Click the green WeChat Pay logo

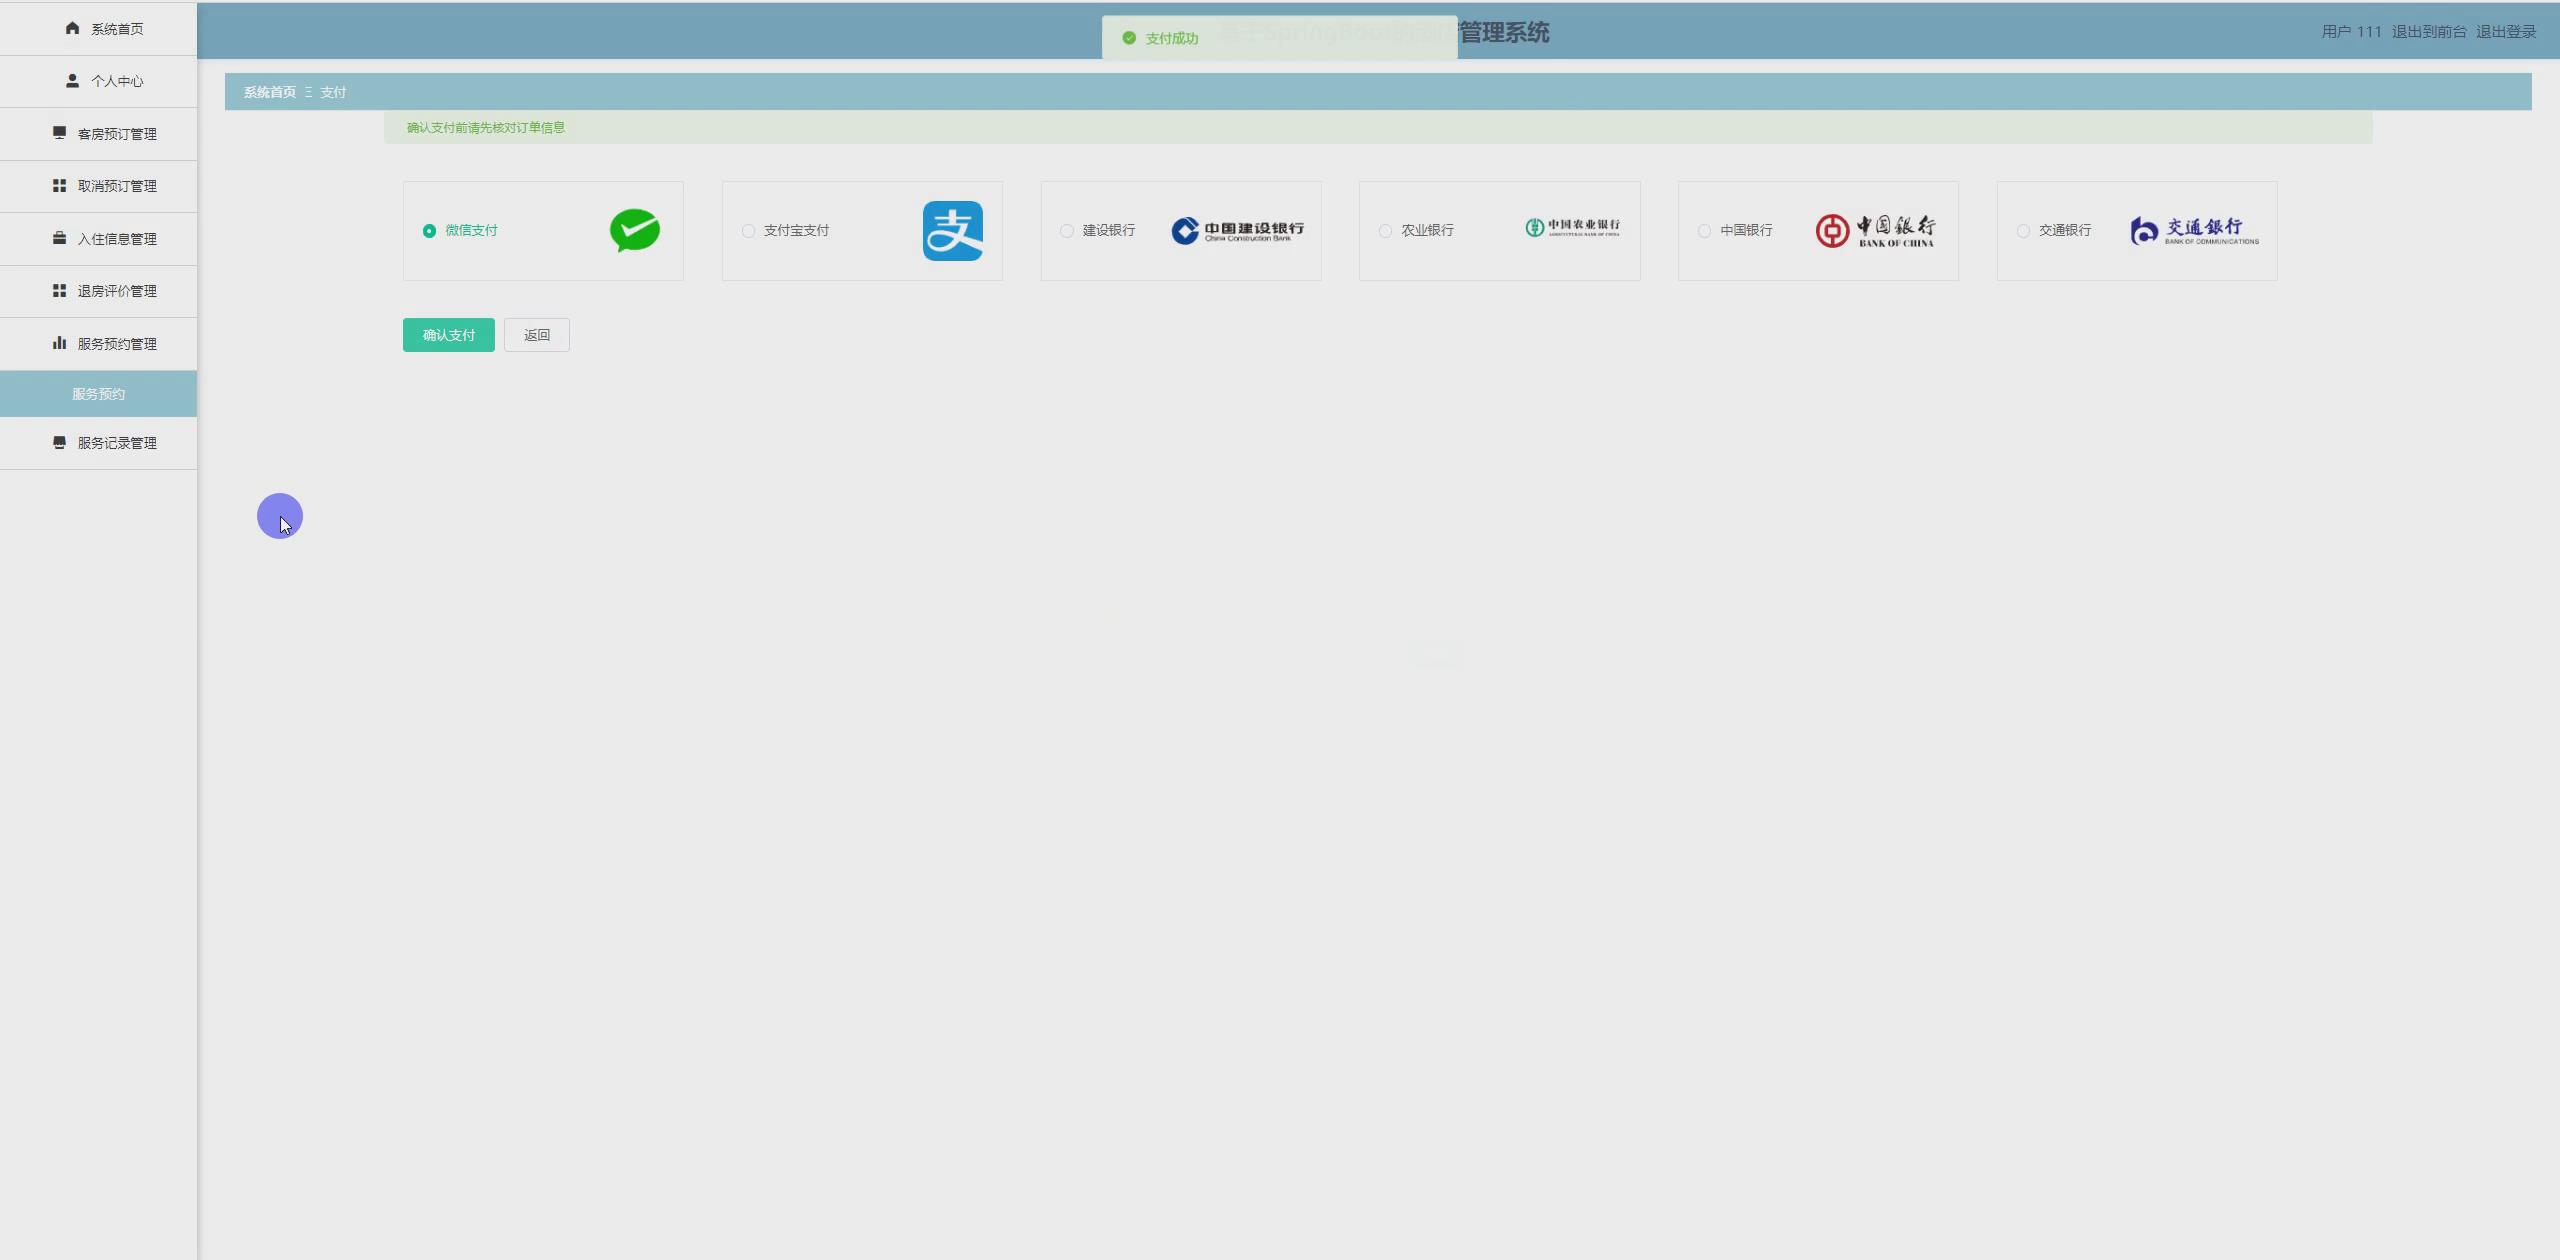tap(633, 230)
